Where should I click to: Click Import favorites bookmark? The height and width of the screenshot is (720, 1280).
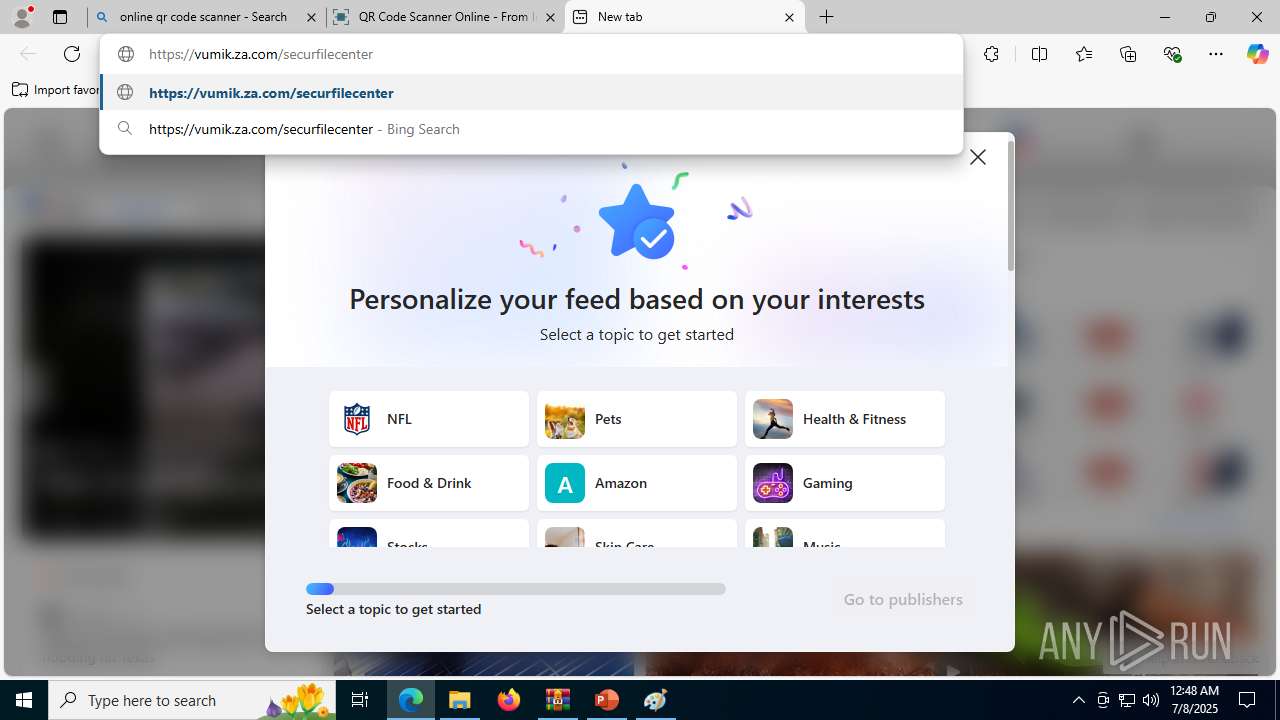click(56, 90)
